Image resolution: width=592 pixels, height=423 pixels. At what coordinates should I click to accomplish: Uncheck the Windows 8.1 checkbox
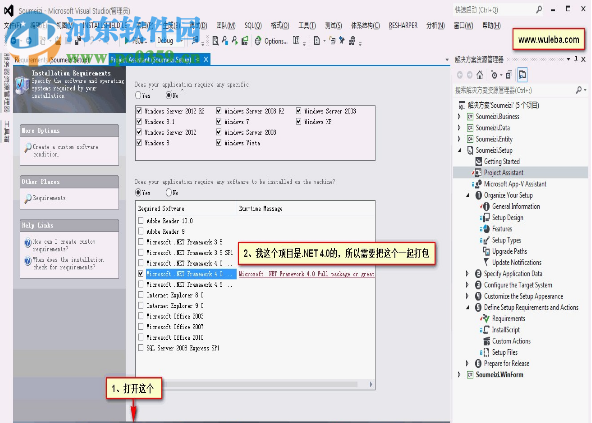point(139,122)
